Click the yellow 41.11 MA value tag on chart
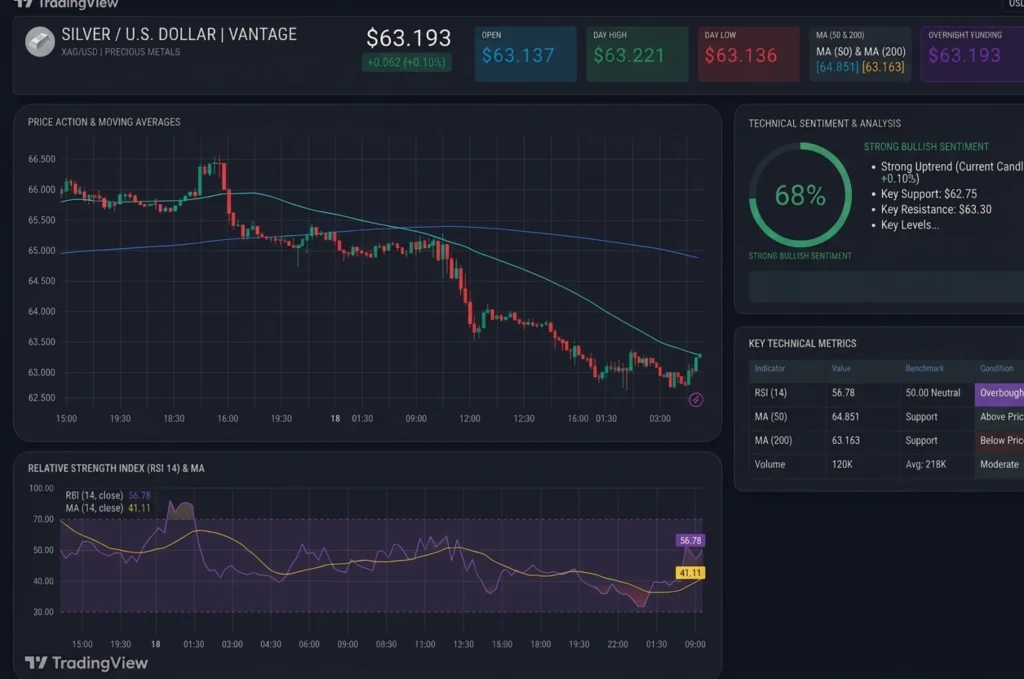Screen dimensions: 1024x679 [690, 573]
